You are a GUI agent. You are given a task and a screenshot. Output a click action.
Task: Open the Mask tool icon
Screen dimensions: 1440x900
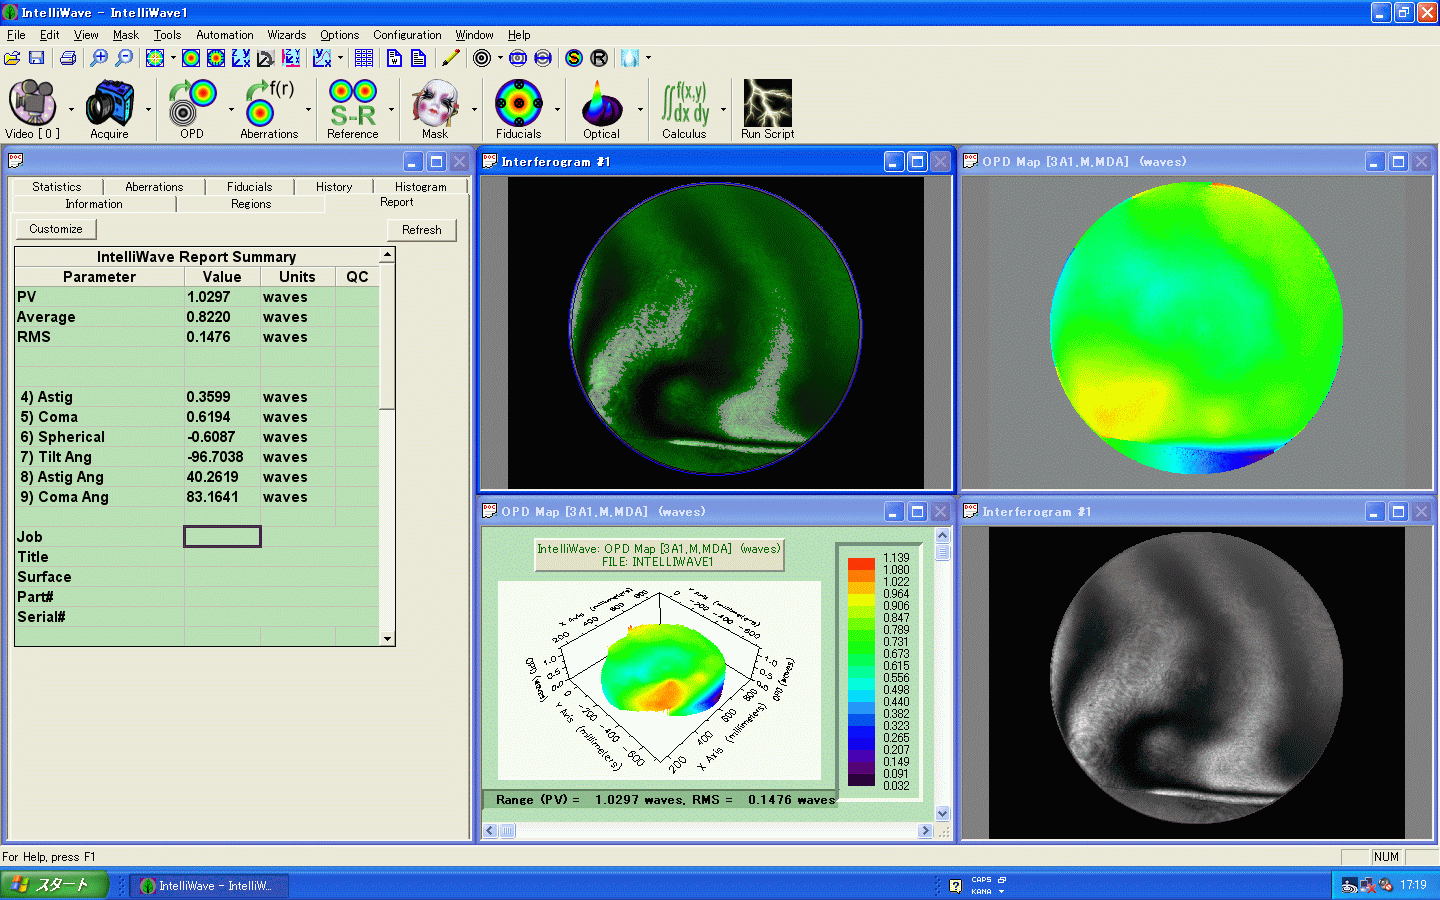point(435,102)
